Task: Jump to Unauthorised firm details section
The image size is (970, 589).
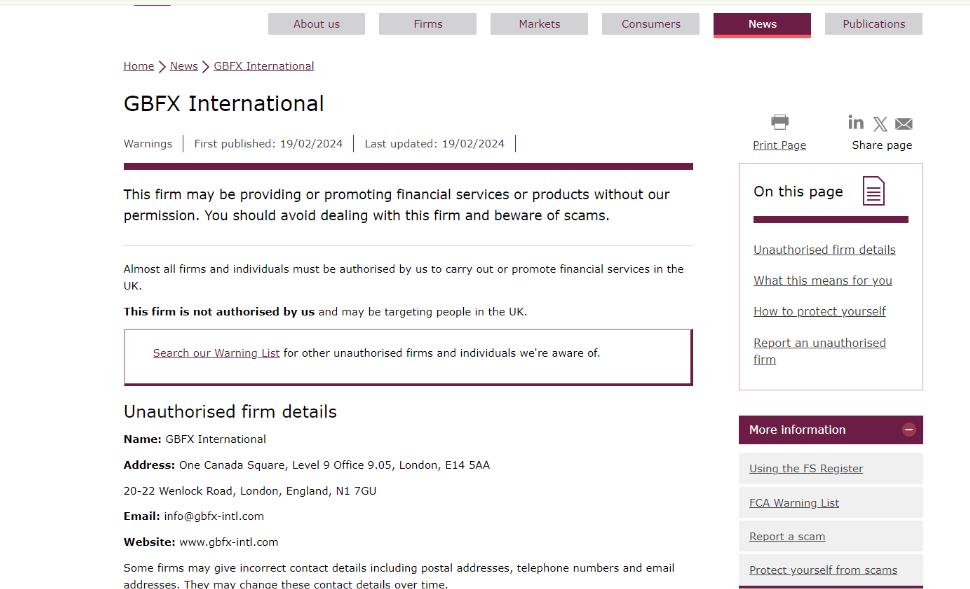Action: coord(824,250)
